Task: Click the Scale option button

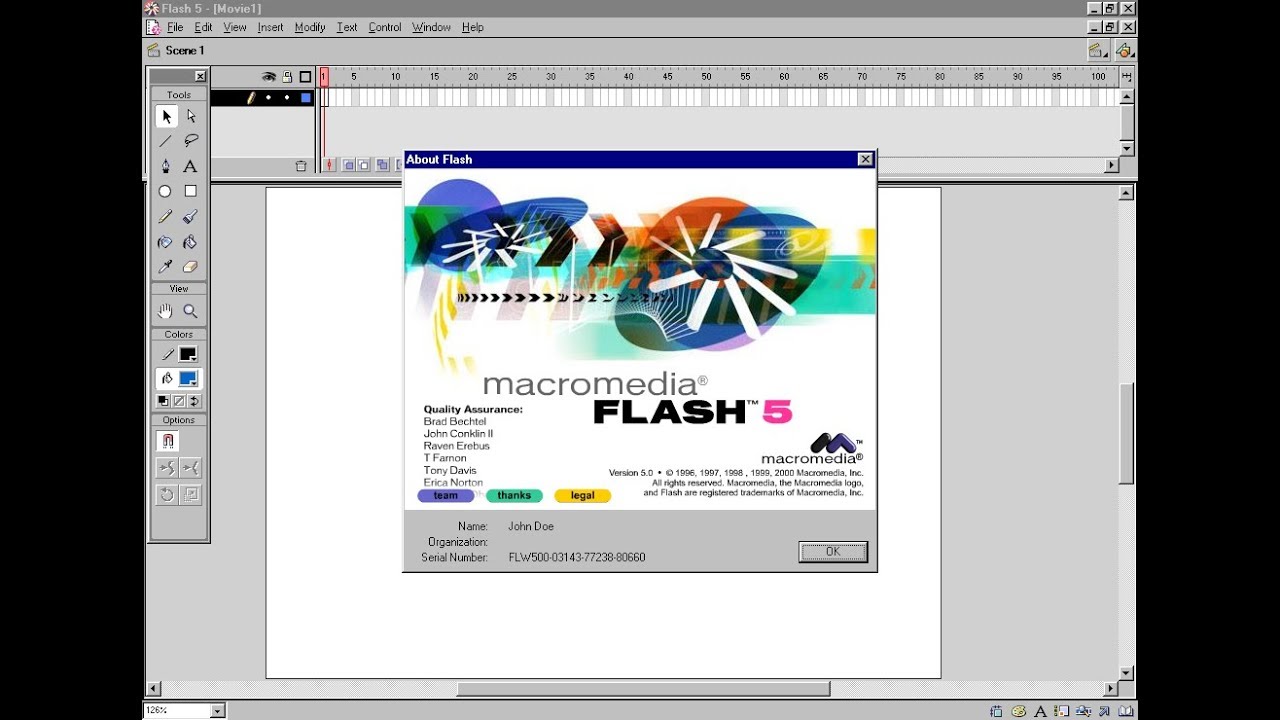Action: click(x=191, y=494)
